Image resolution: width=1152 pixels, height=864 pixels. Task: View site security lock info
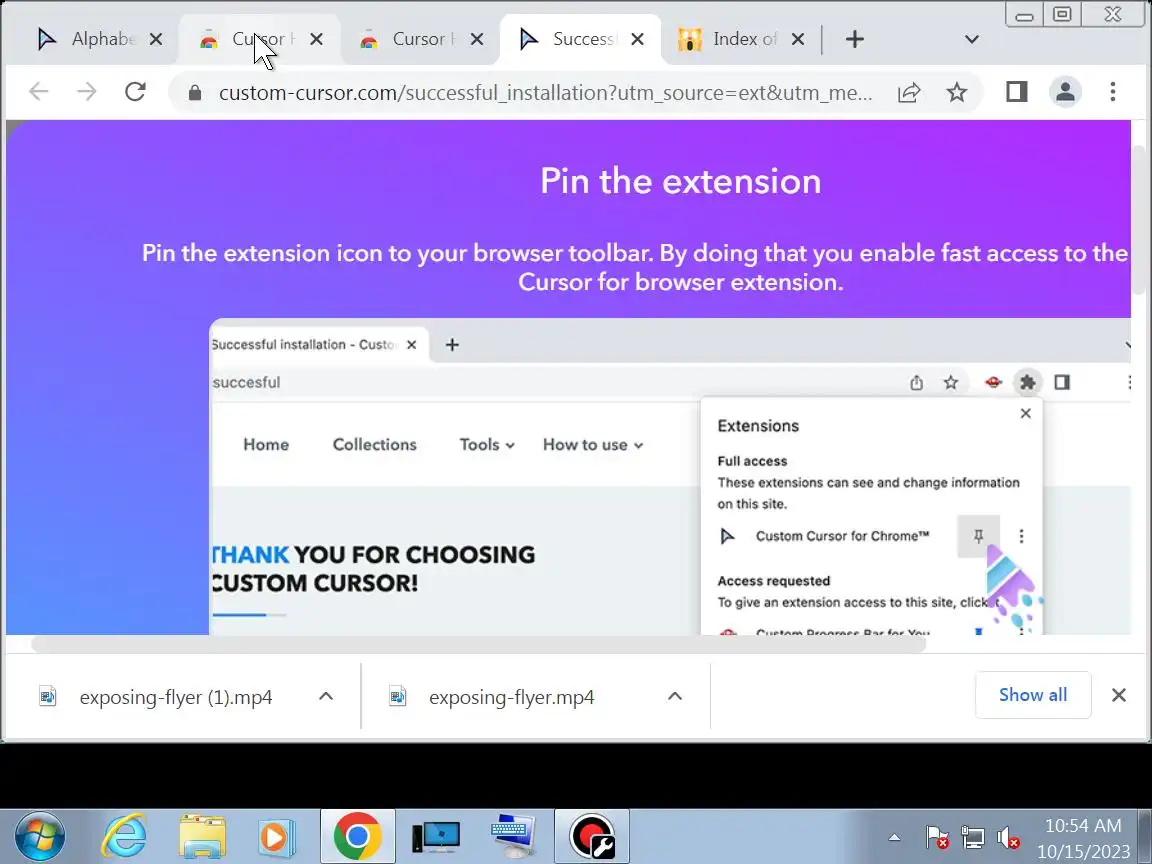[x=195, y=93]
